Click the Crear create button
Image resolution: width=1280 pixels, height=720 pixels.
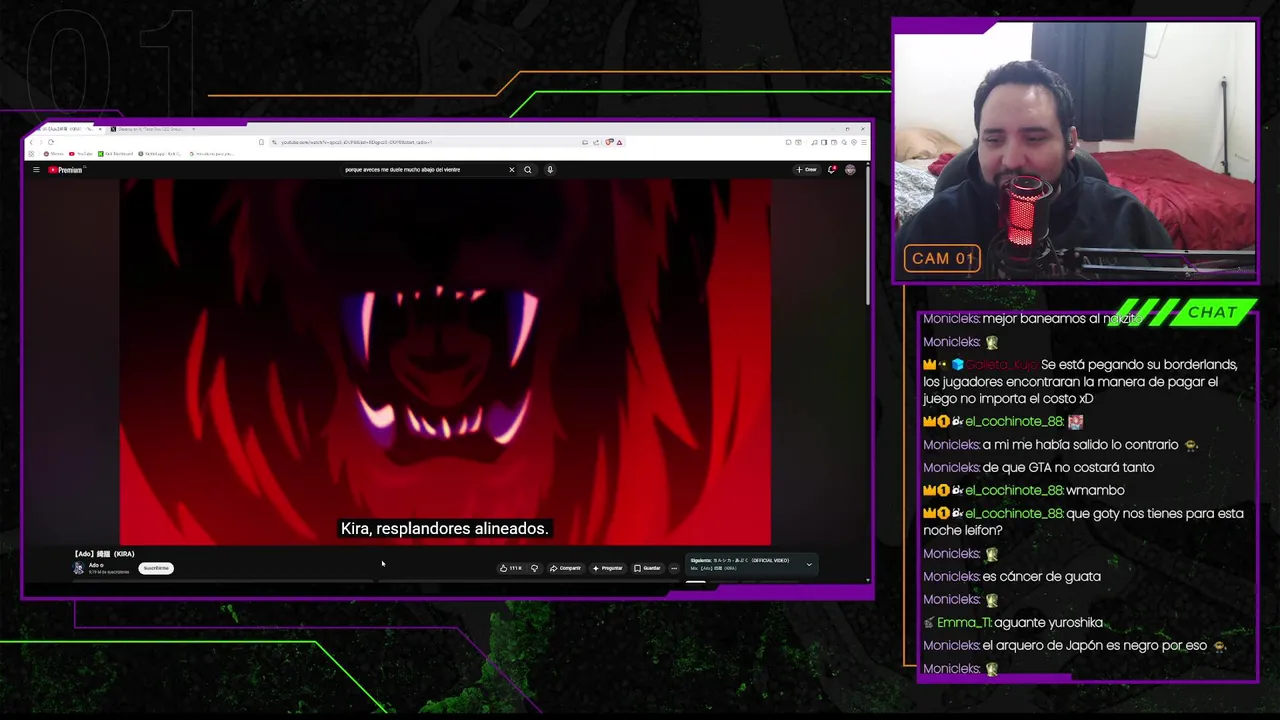click(x=806, y=170)
